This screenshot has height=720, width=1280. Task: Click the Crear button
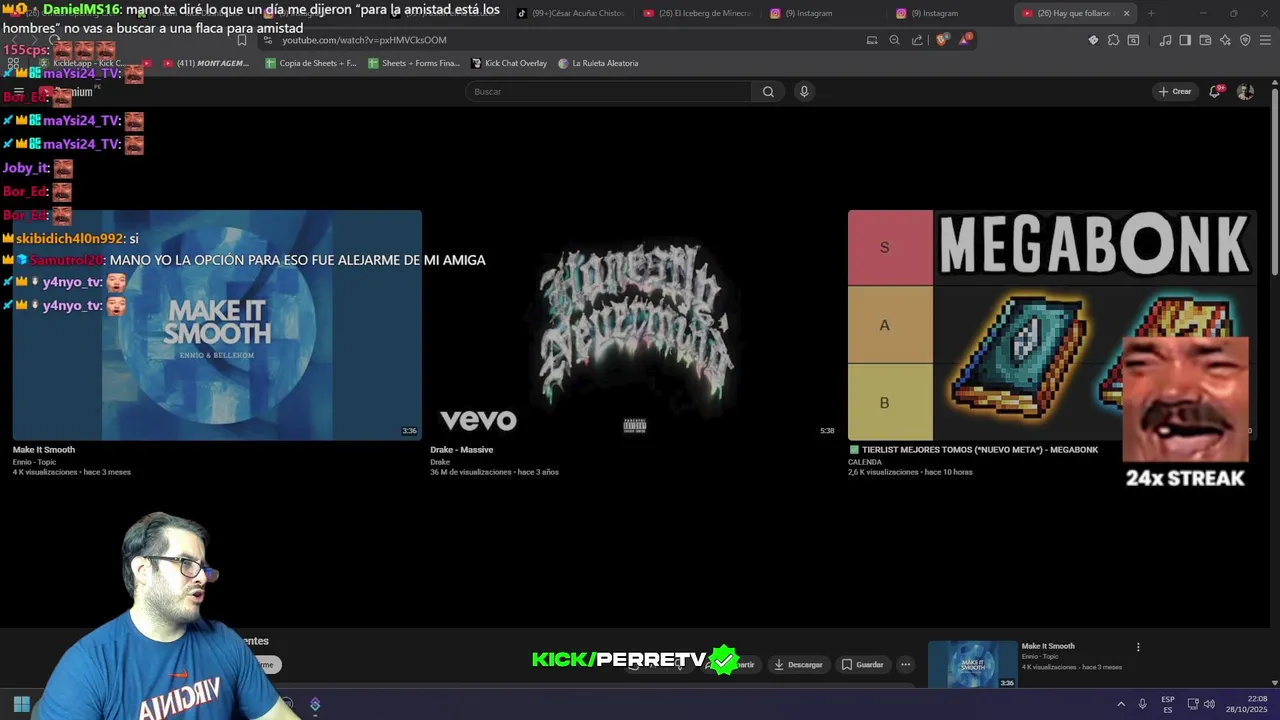tap(1175, 91)
